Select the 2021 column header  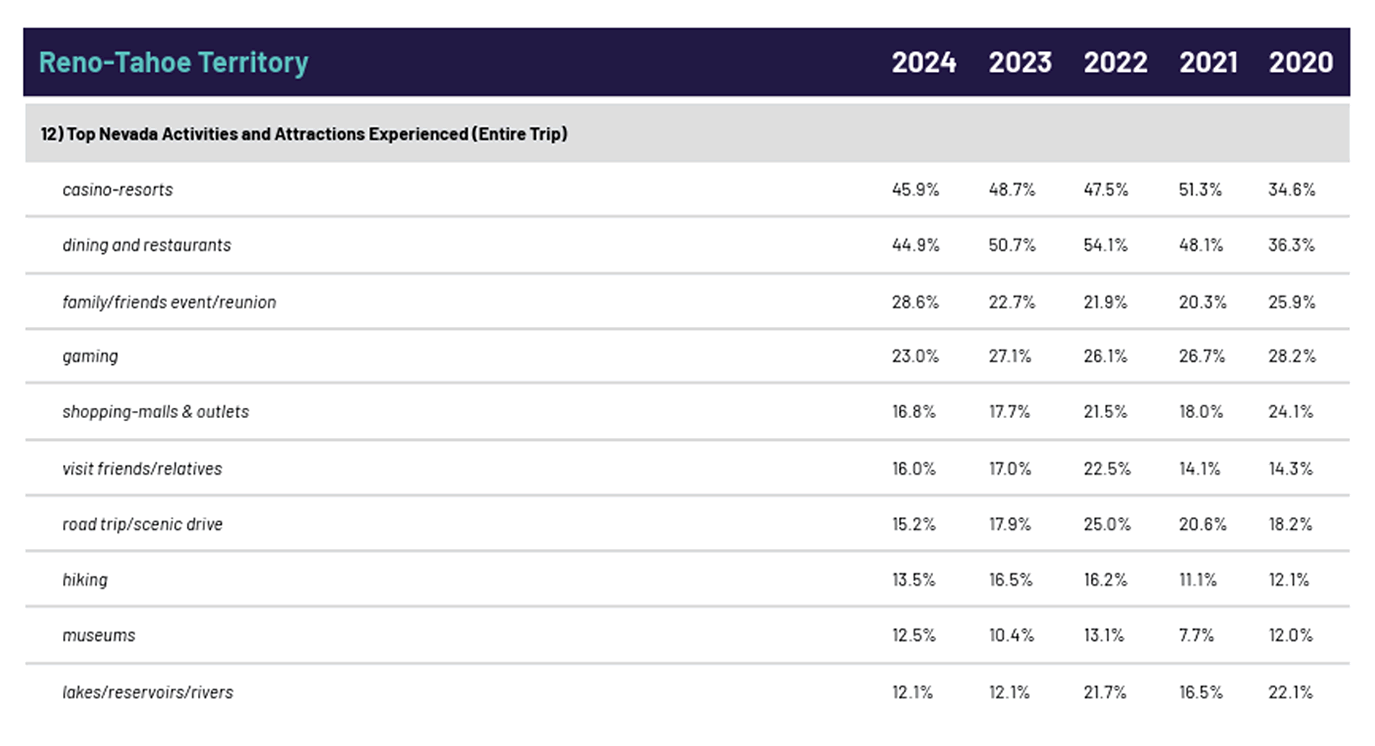pos(1208,62)
